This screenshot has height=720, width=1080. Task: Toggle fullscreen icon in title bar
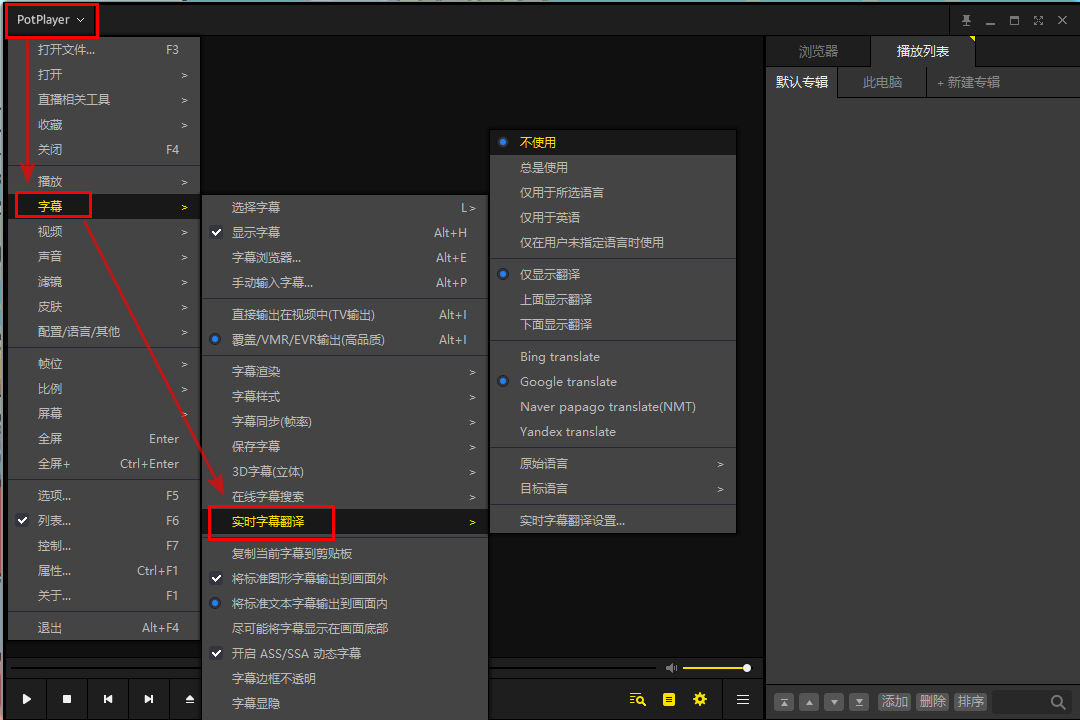pos(1038,21)
